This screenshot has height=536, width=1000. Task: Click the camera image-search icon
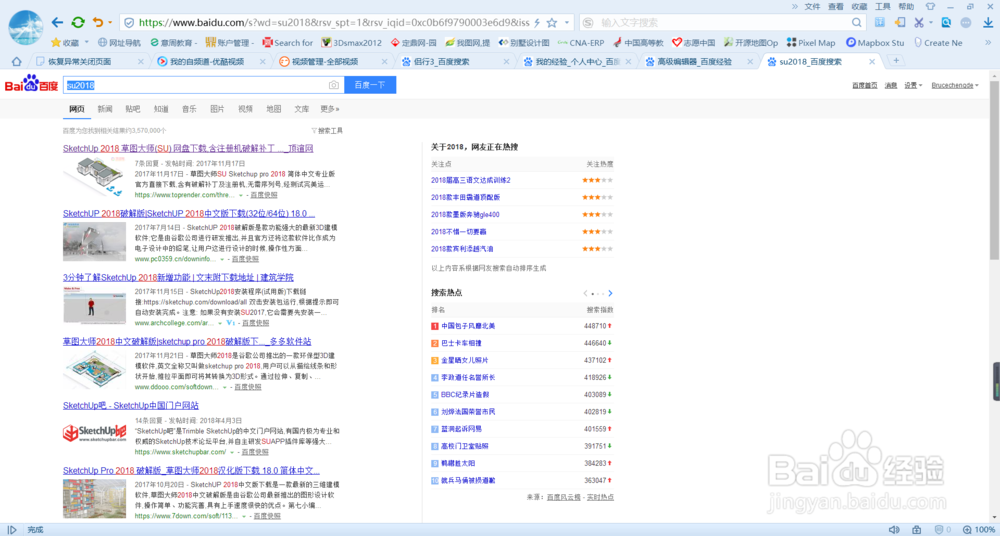(x=334, y=86)
